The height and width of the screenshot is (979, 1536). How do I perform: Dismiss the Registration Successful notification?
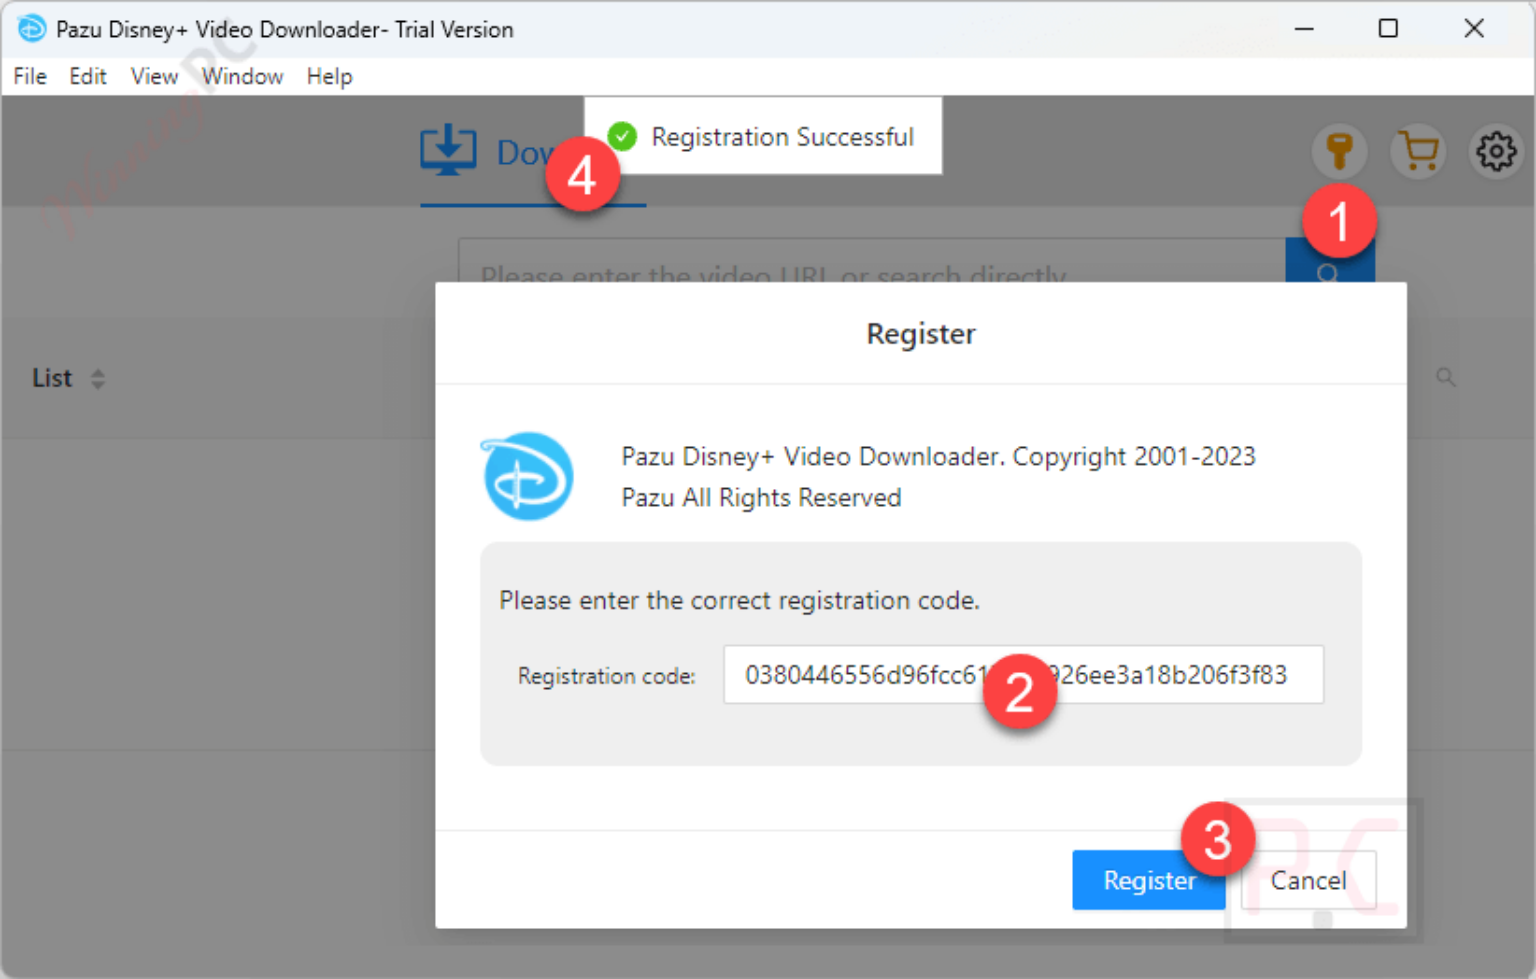click(782, 137)
